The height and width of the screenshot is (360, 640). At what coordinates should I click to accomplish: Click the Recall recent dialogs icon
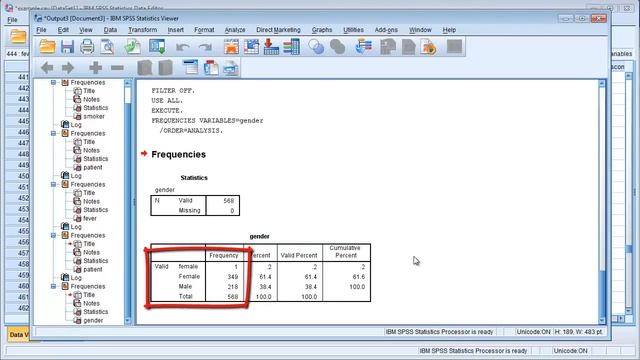157,47
